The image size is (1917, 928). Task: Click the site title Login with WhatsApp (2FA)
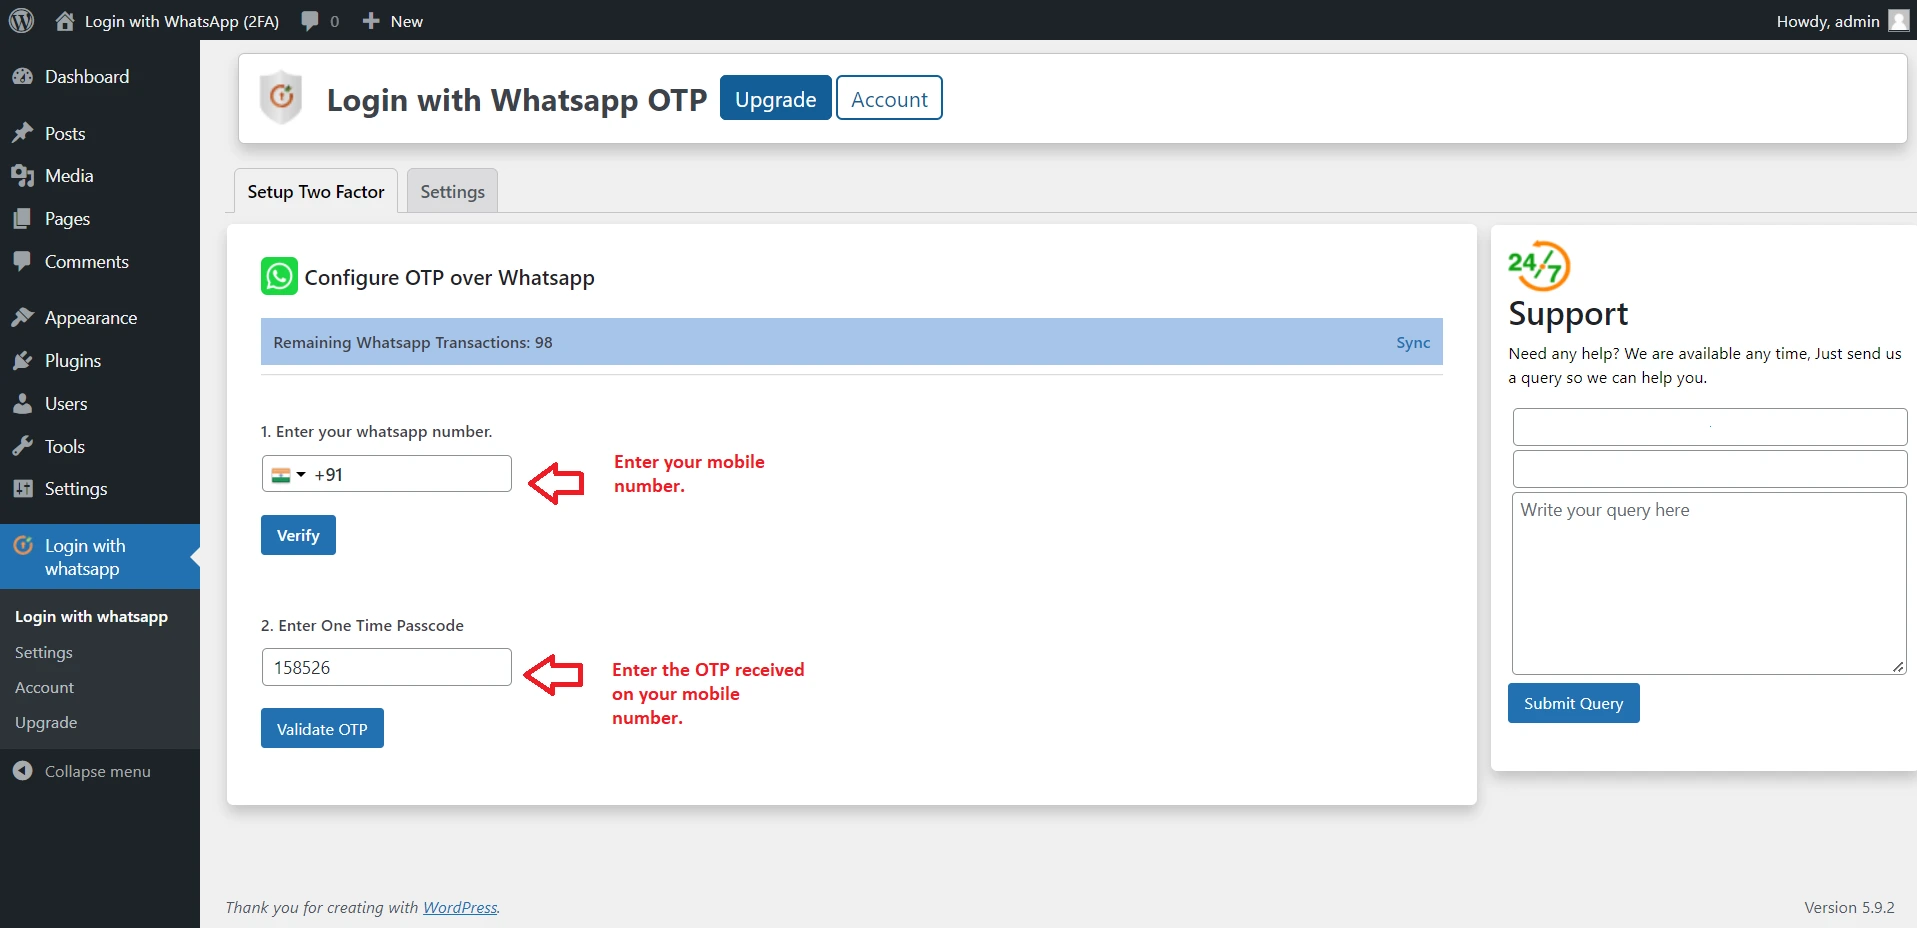click(x=182, y=21)
